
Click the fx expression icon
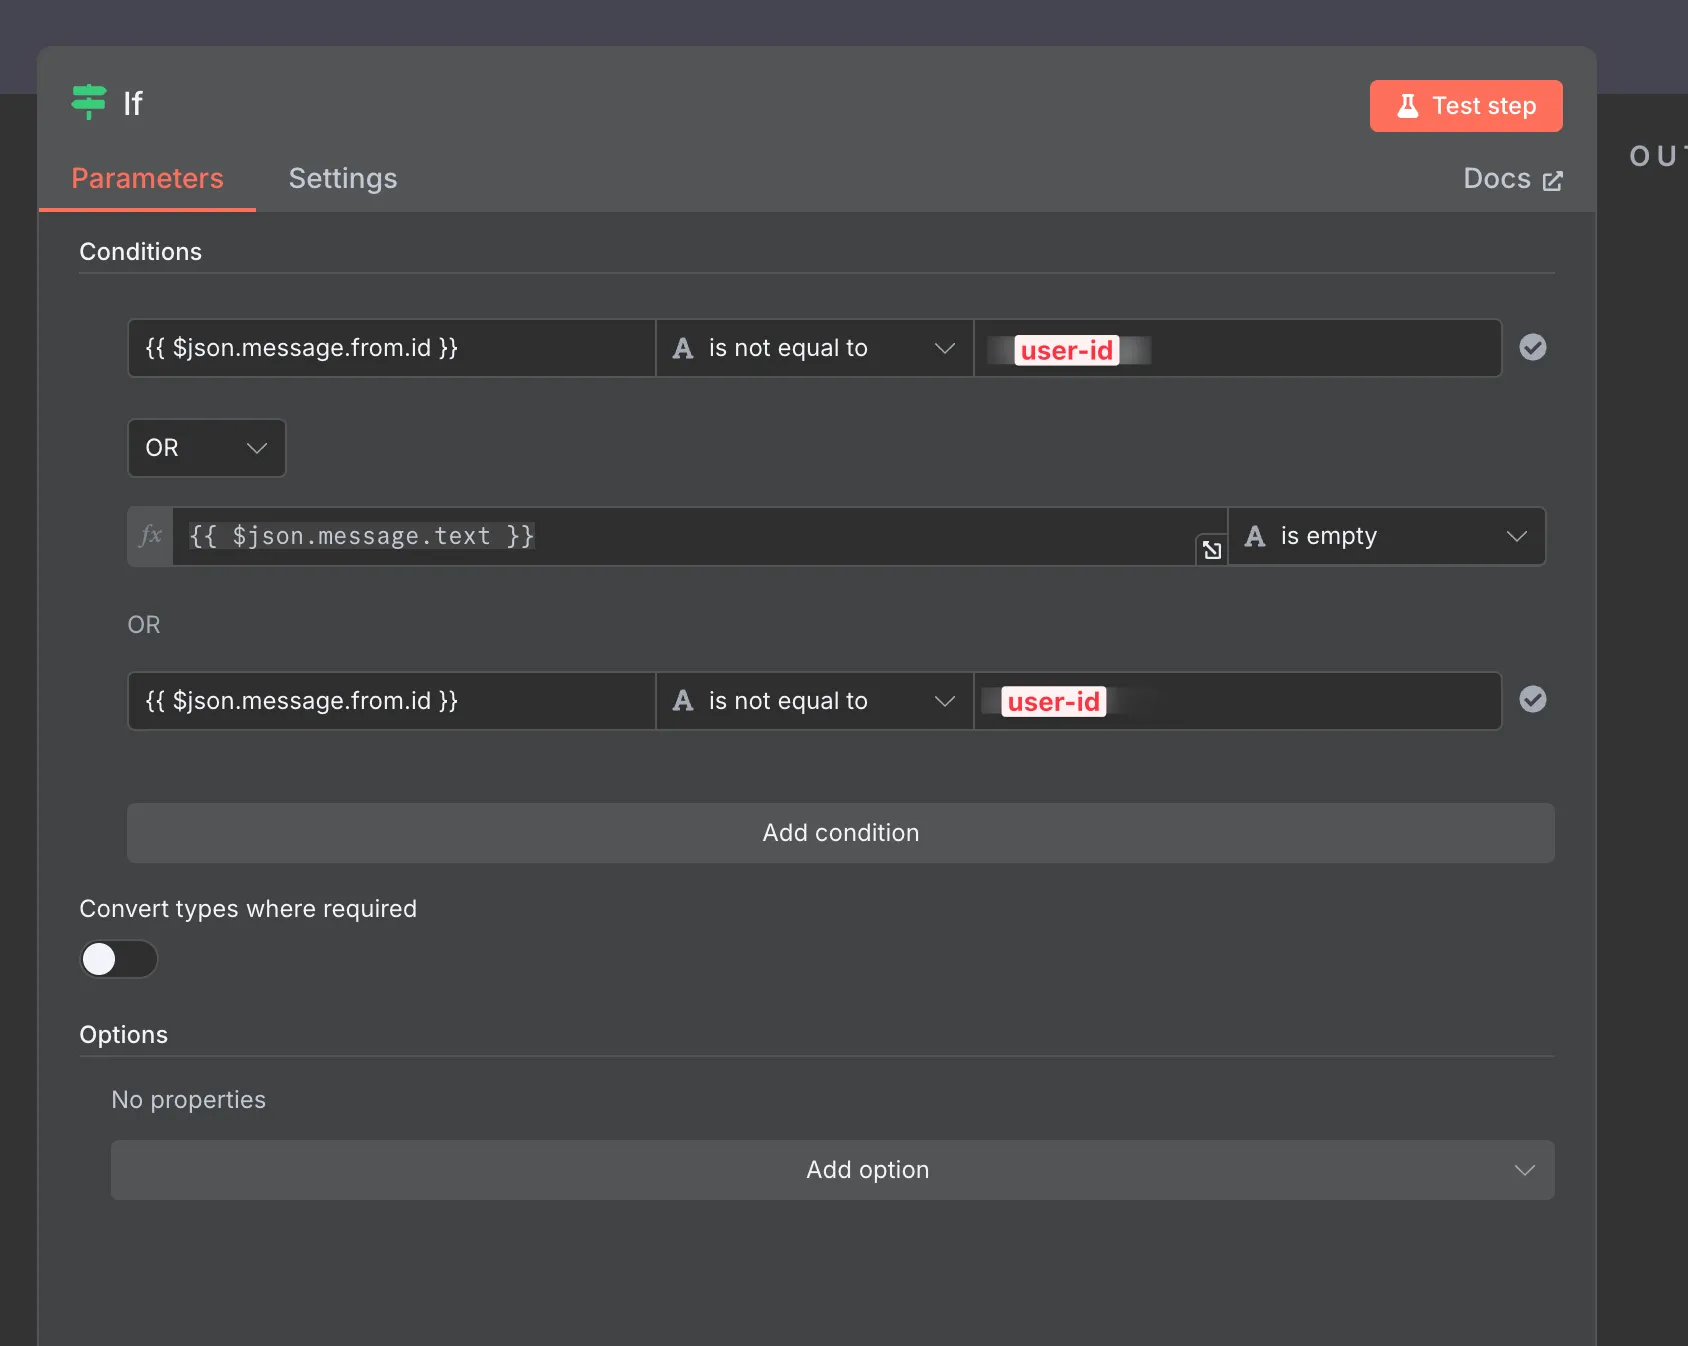tap(151, 536)
